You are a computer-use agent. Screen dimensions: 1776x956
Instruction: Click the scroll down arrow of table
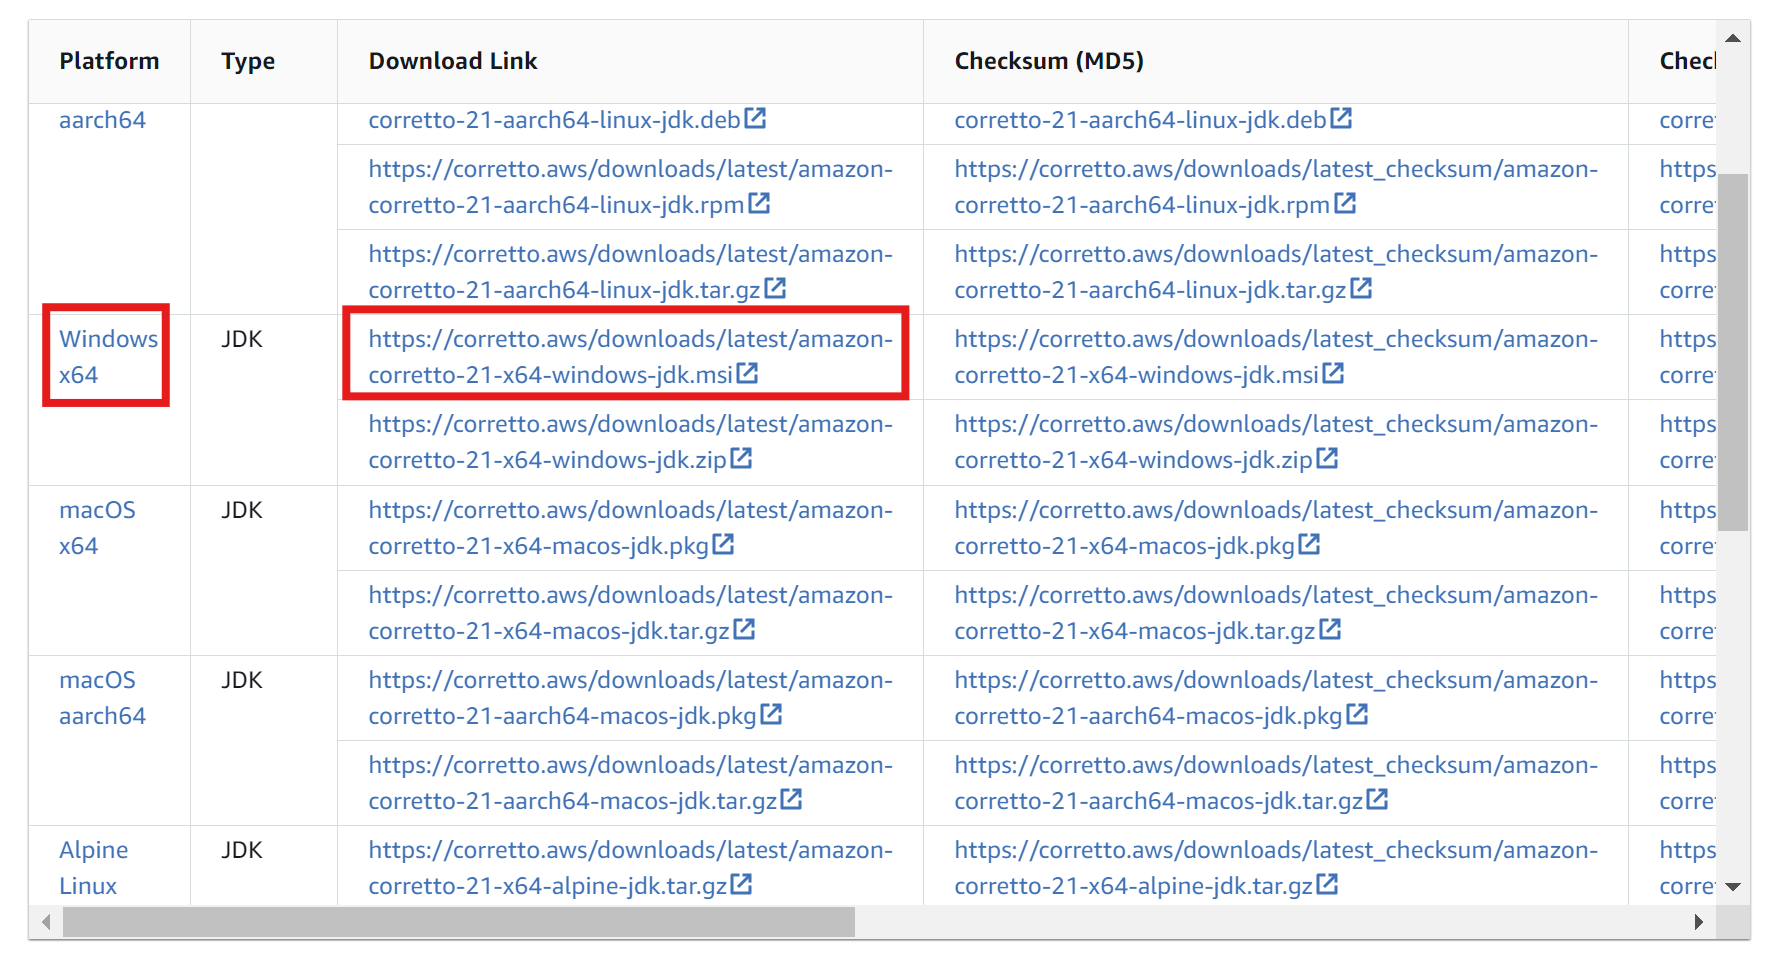1733,887
